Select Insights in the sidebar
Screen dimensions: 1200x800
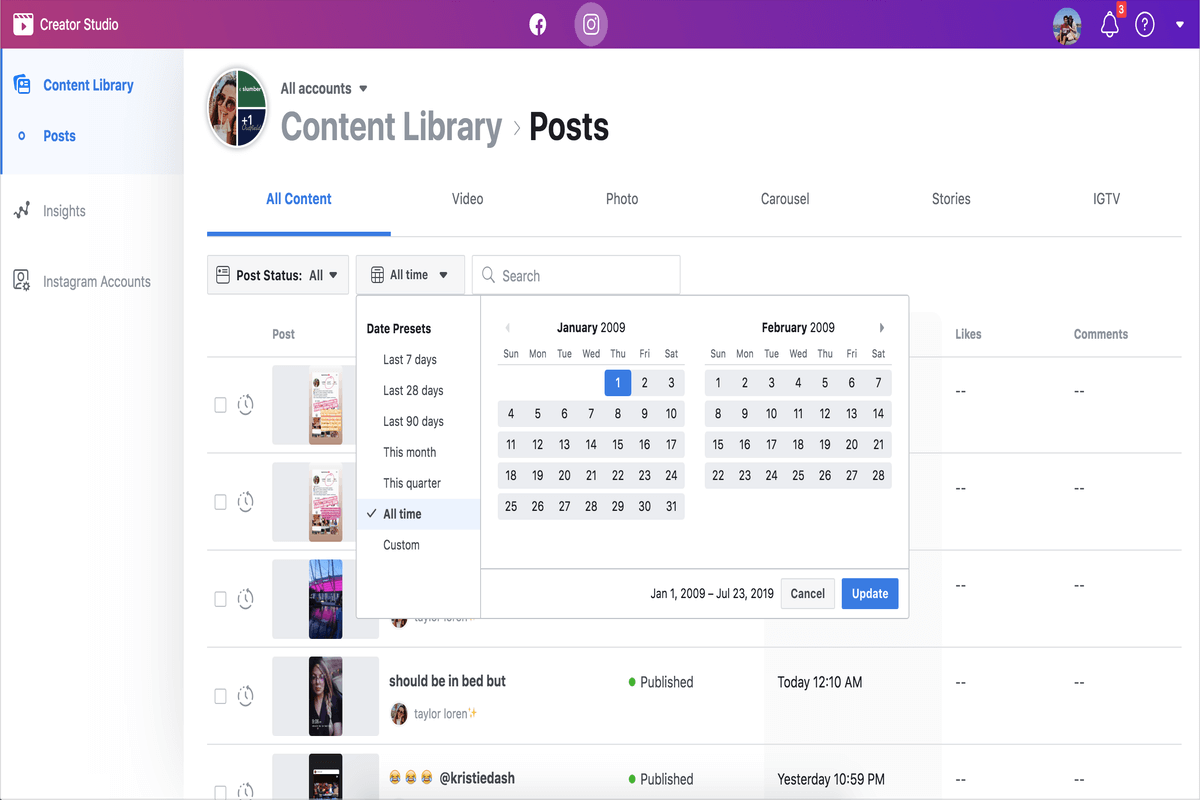(62, 210)
